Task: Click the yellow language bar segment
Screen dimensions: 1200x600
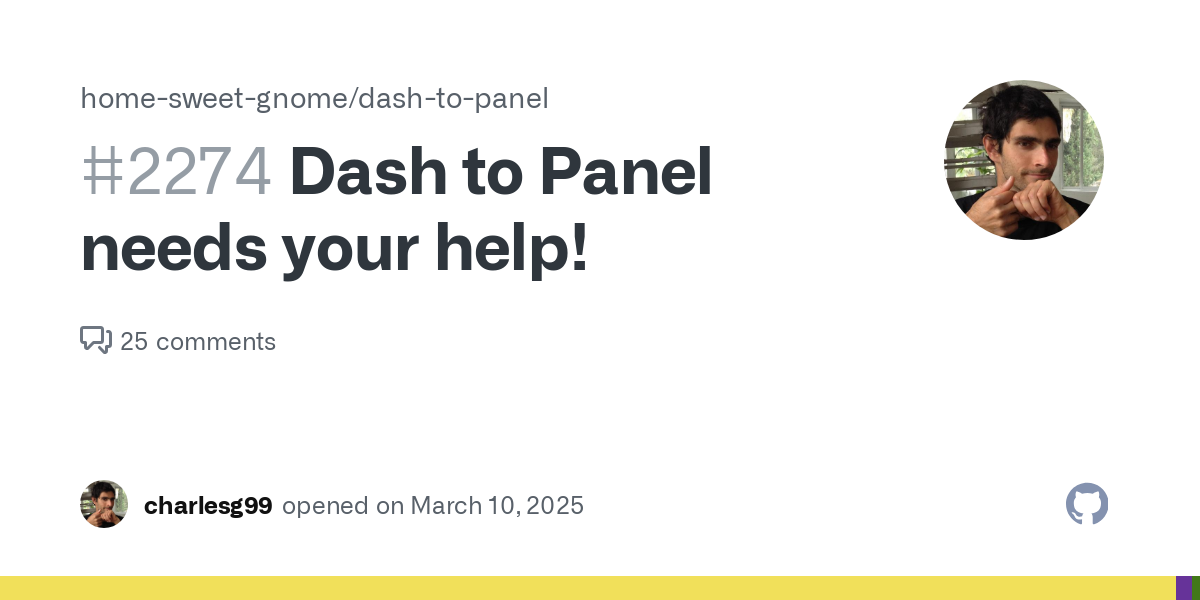Action: (588, 588)
